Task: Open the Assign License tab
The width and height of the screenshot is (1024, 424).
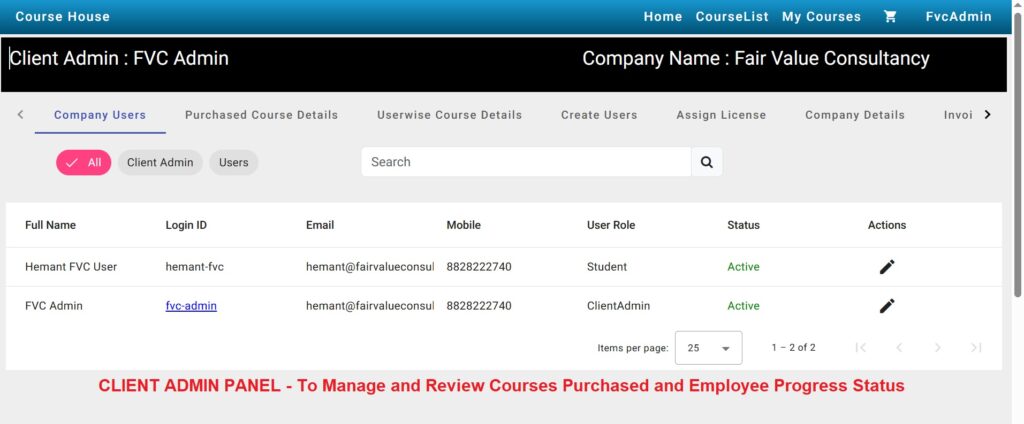Action: pyautogui.click(x=720, y=115)
